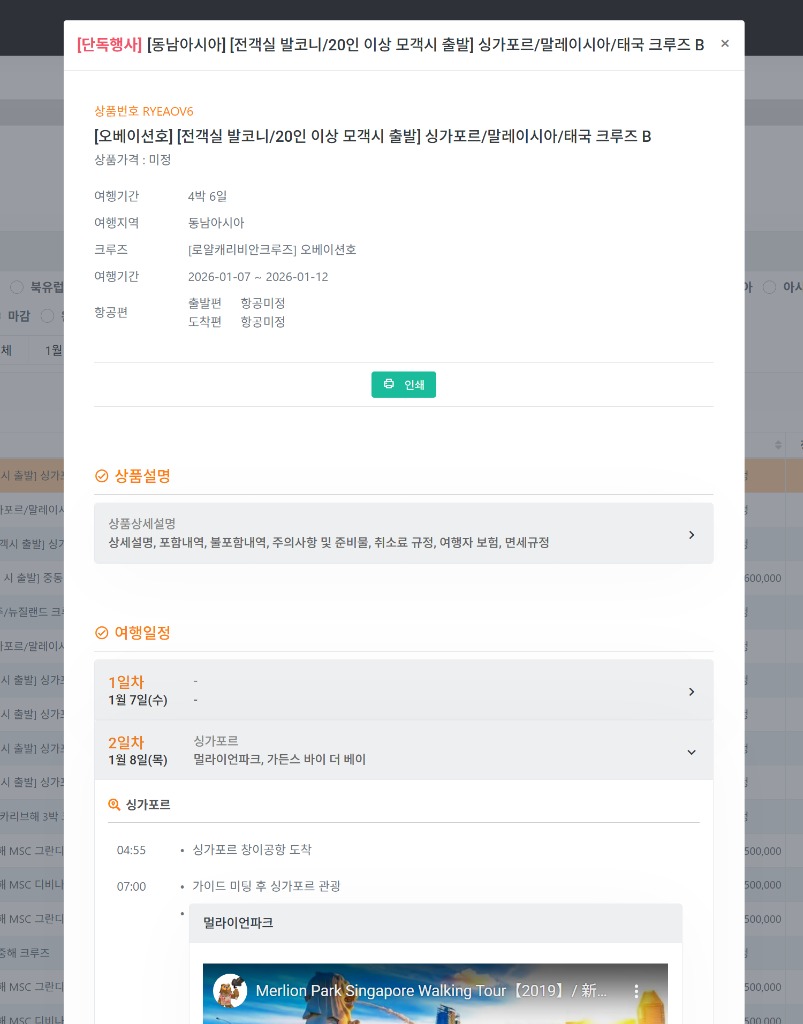Close the cruise product detail popup
Screen dimensions: 803x1024
(725, 43)
